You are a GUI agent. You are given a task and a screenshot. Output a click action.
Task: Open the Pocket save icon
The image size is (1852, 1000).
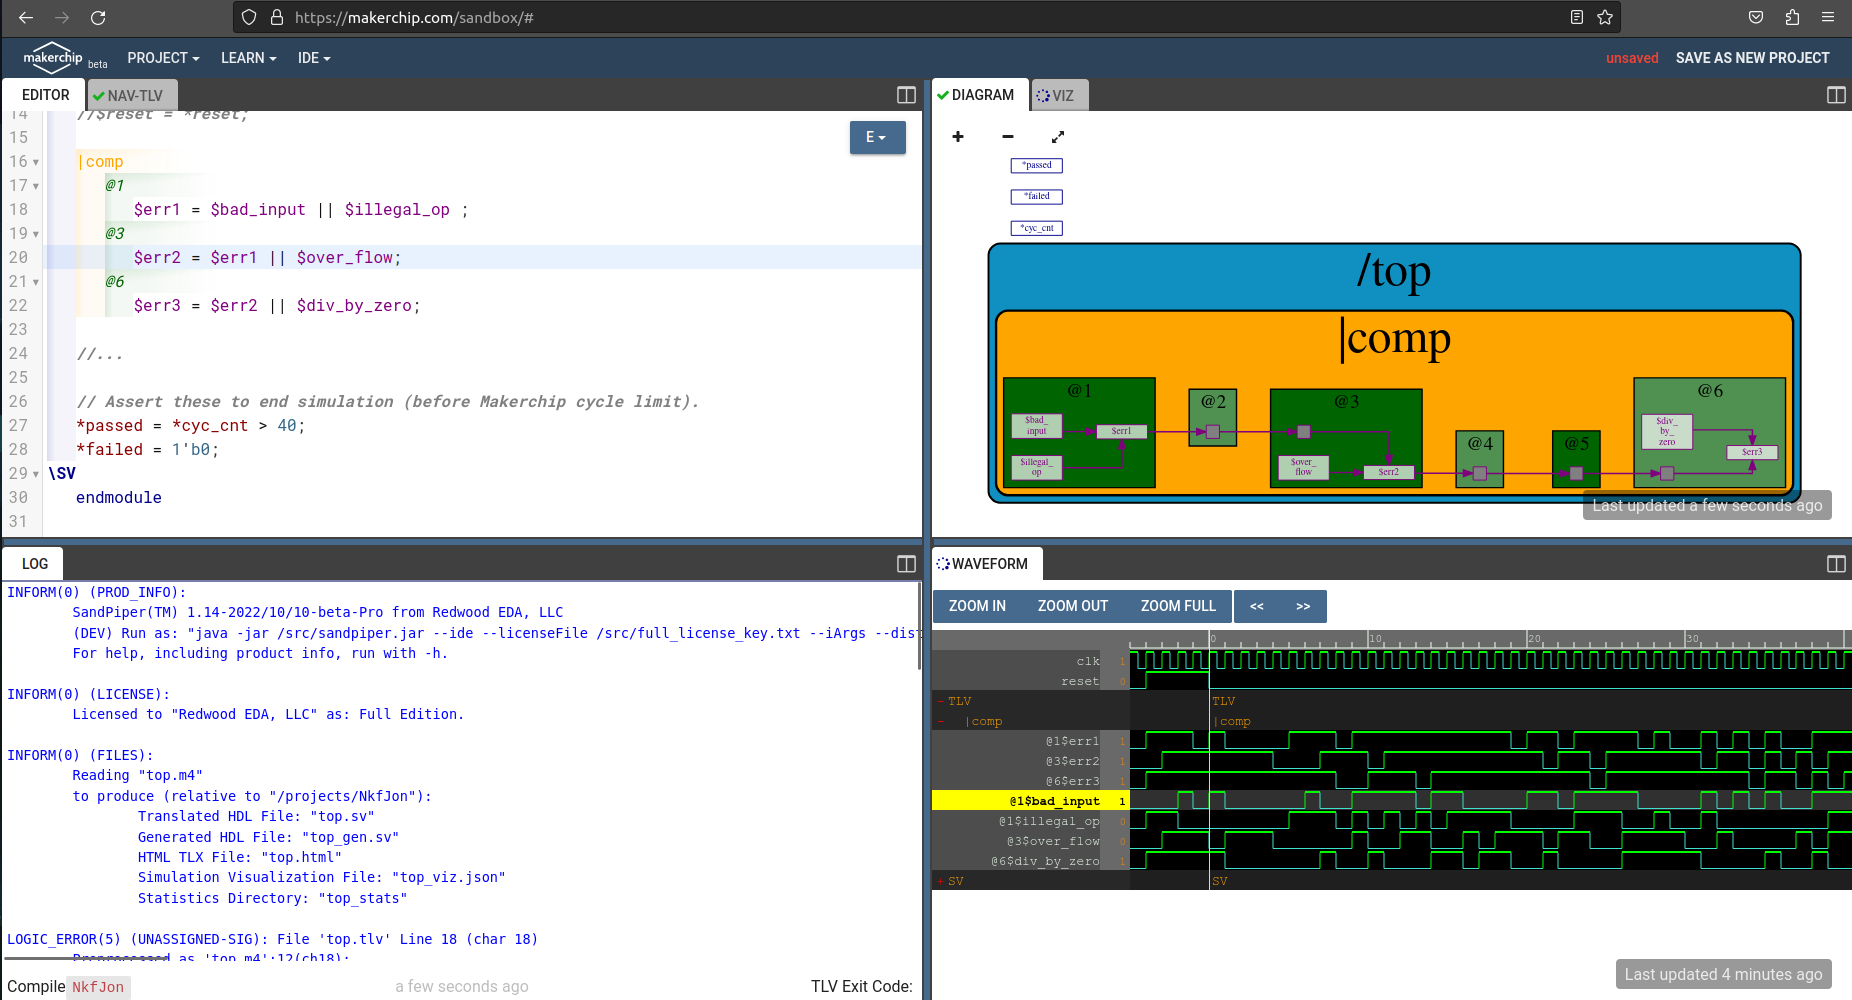(x=1756, y=17)
